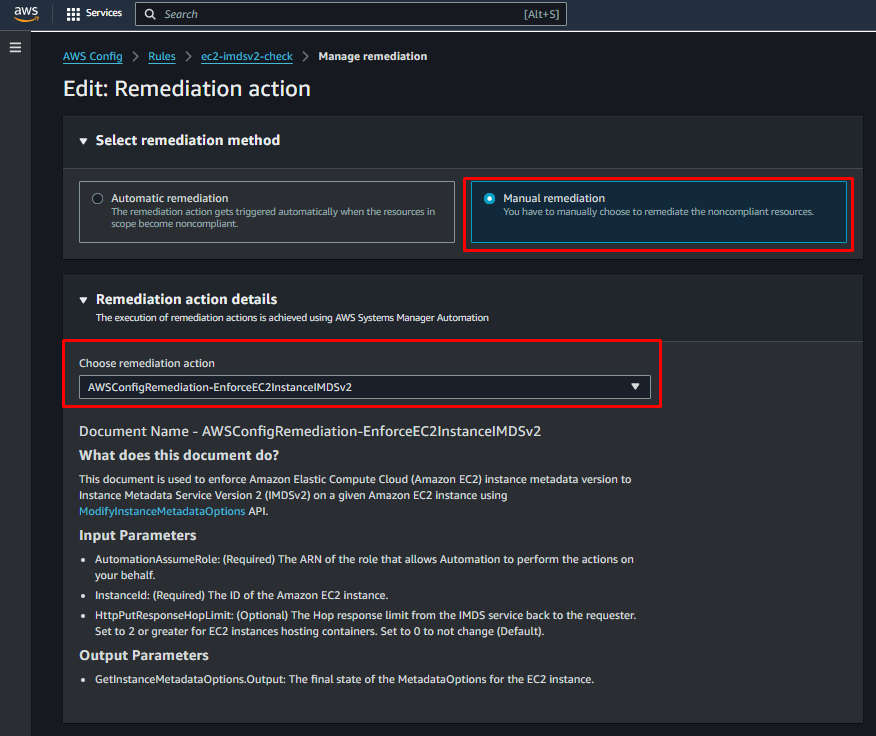Screen dimensions: 876x736
Task: Collapse the Select remediation method section
Action: click(83, 141)
